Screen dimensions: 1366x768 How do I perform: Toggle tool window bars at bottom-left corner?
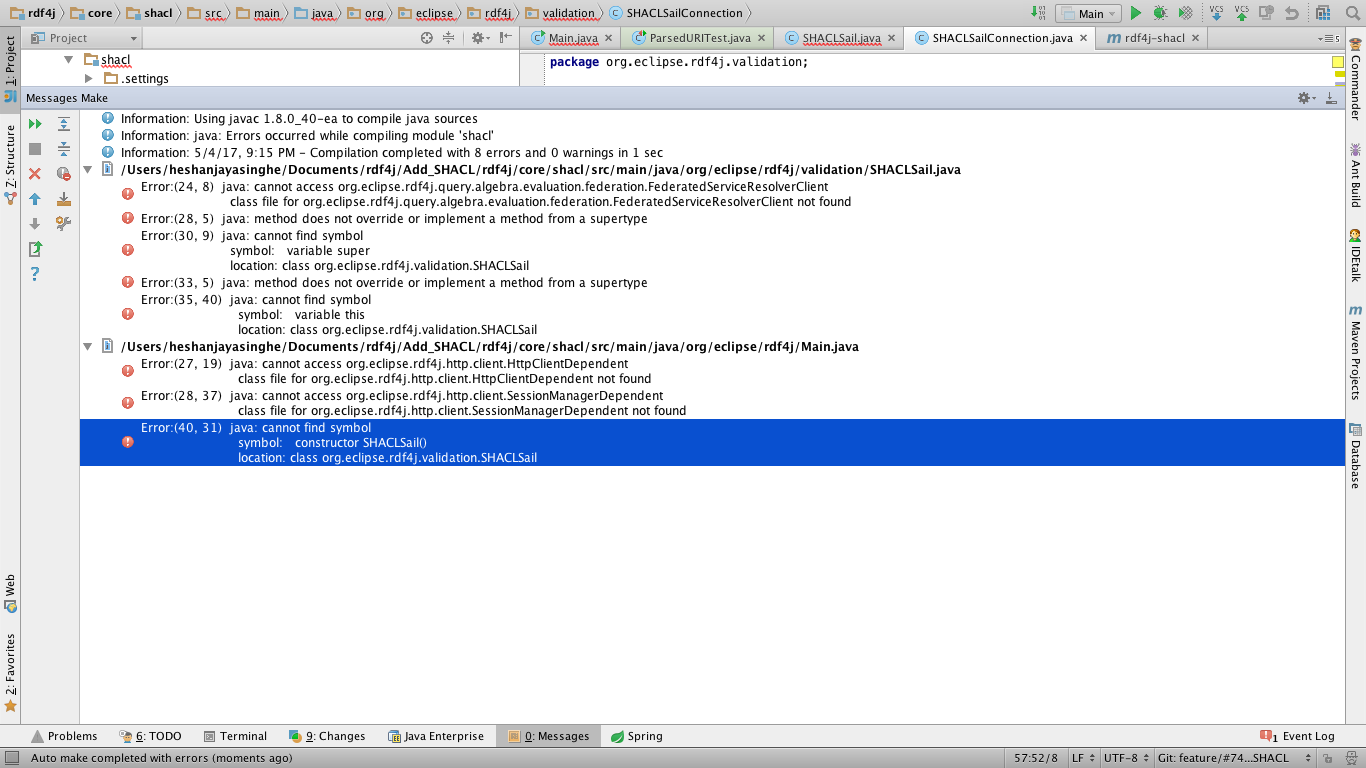(11, 758)
